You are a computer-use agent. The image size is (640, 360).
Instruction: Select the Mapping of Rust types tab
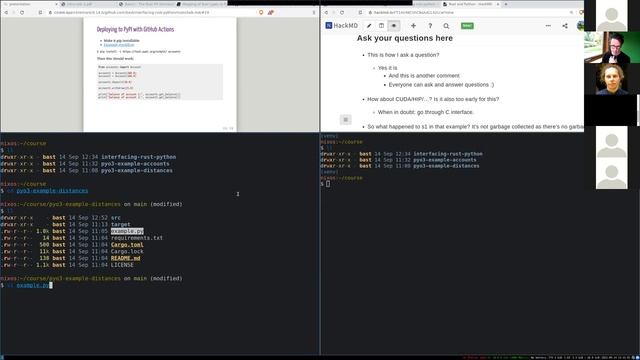tap(203, 4)
